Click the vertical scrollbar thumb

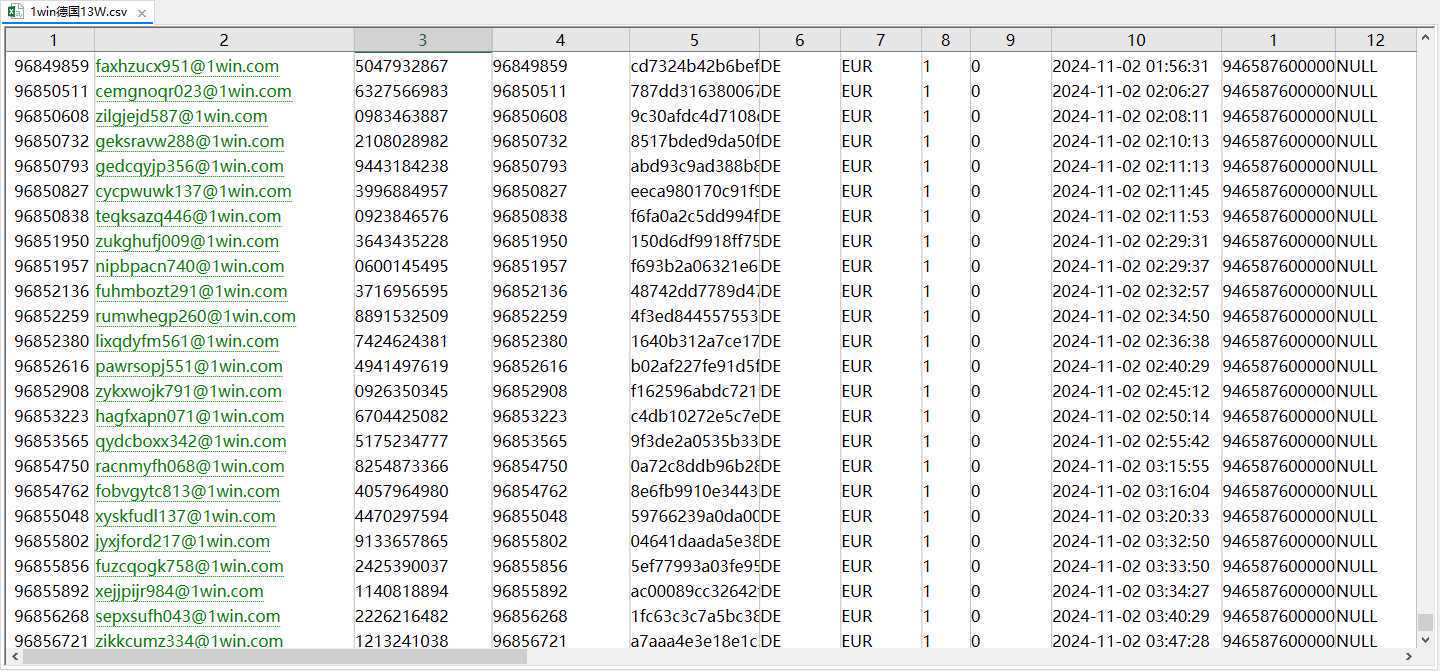1426,621
